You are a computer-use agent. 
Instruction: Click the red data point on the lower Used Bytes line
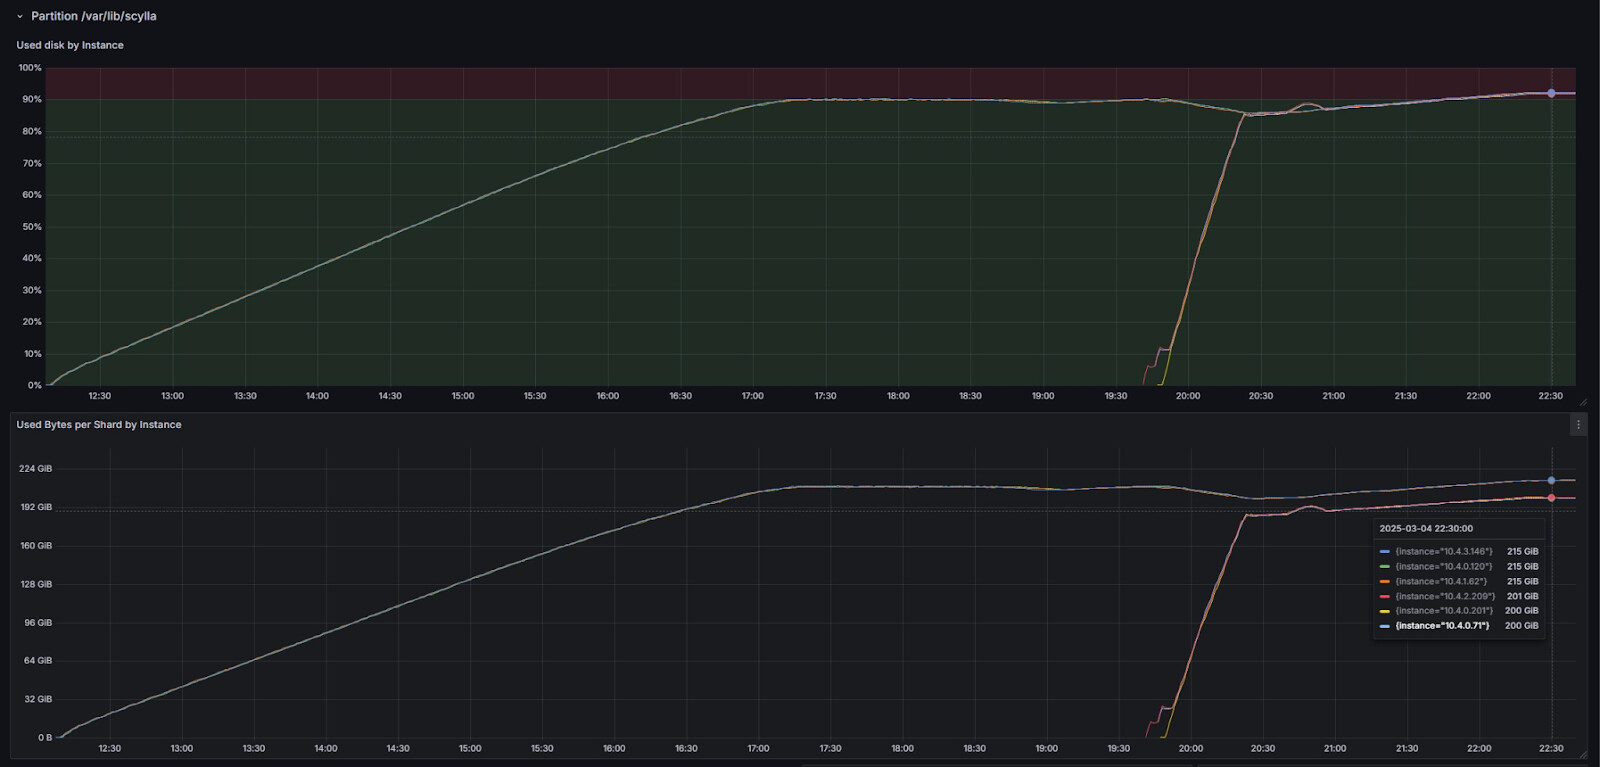click(x=1552, y=498)
